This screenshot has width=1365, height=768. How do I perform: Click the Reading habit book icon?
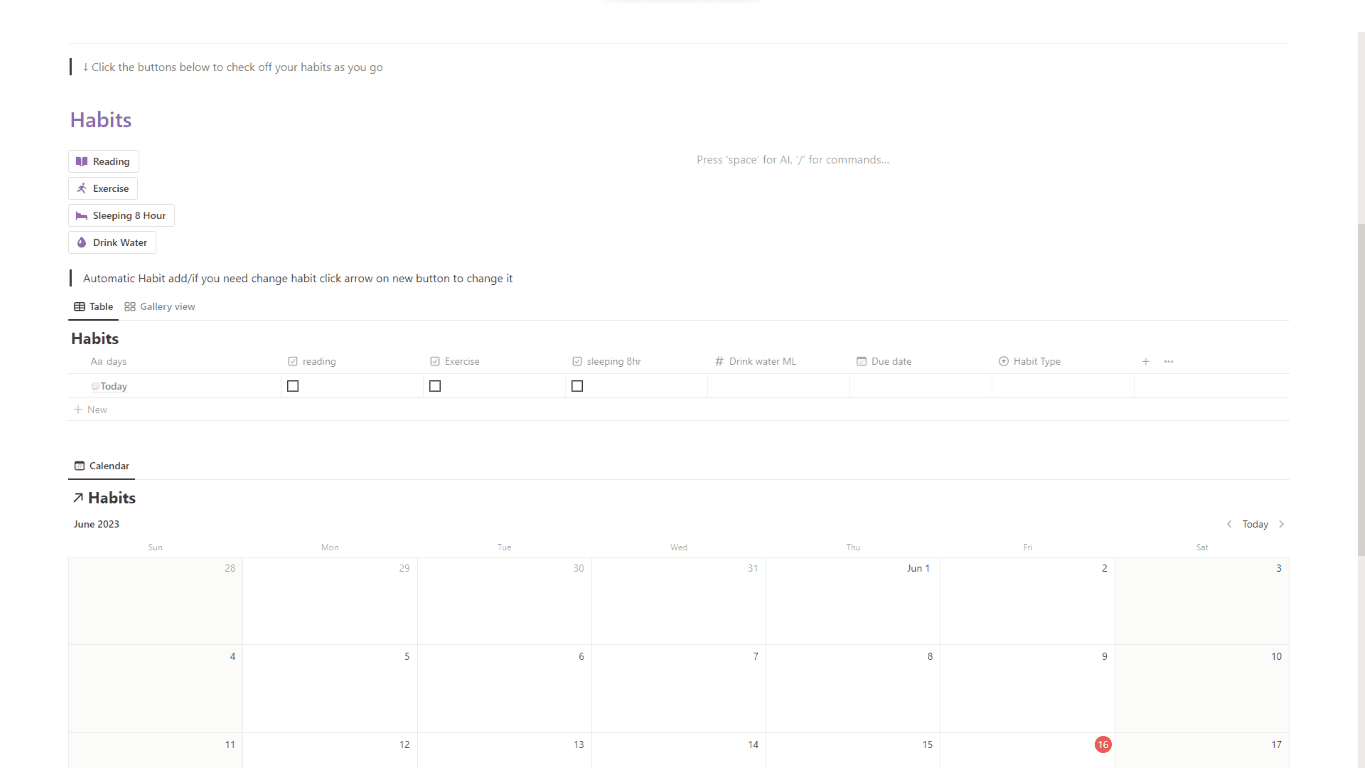(82, 161)
